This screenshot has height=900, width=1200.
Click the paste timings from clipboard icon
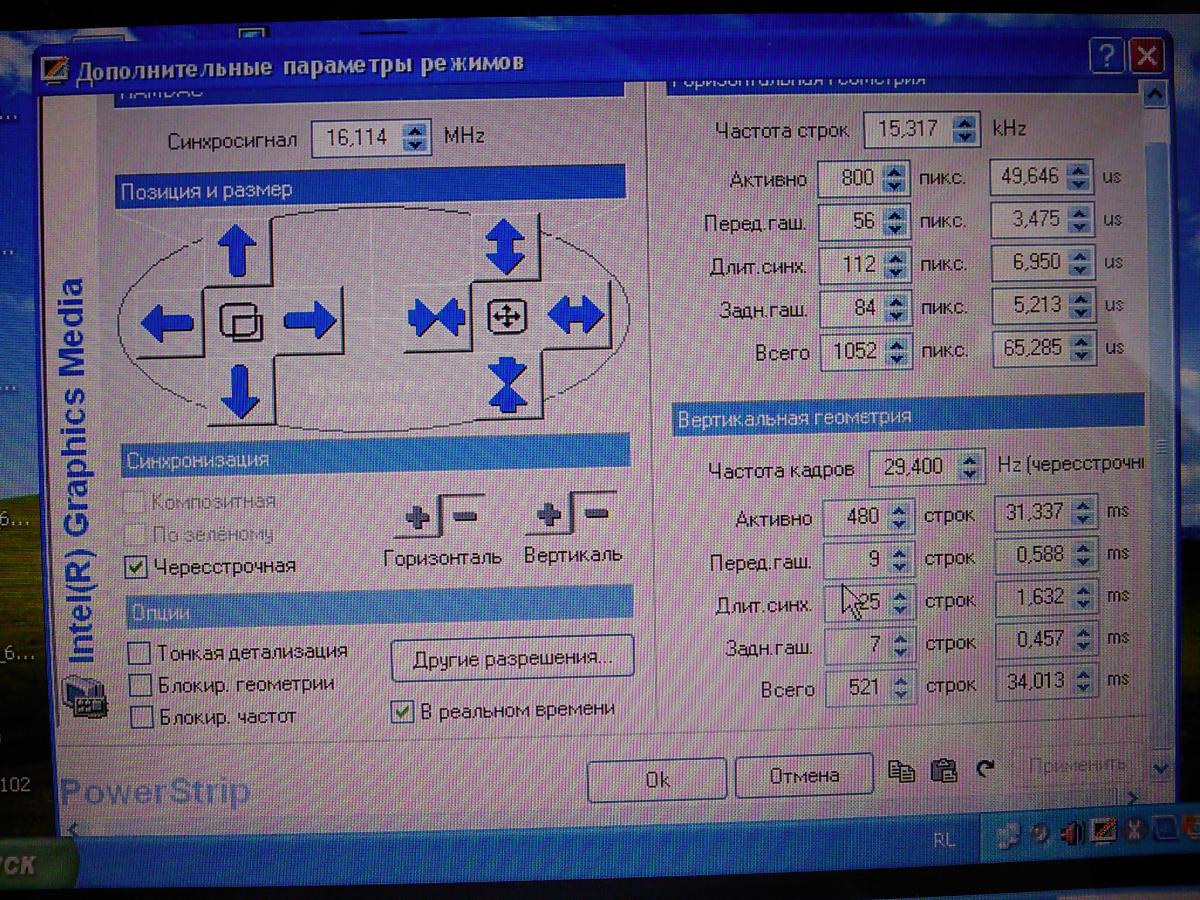pos(943,770)
